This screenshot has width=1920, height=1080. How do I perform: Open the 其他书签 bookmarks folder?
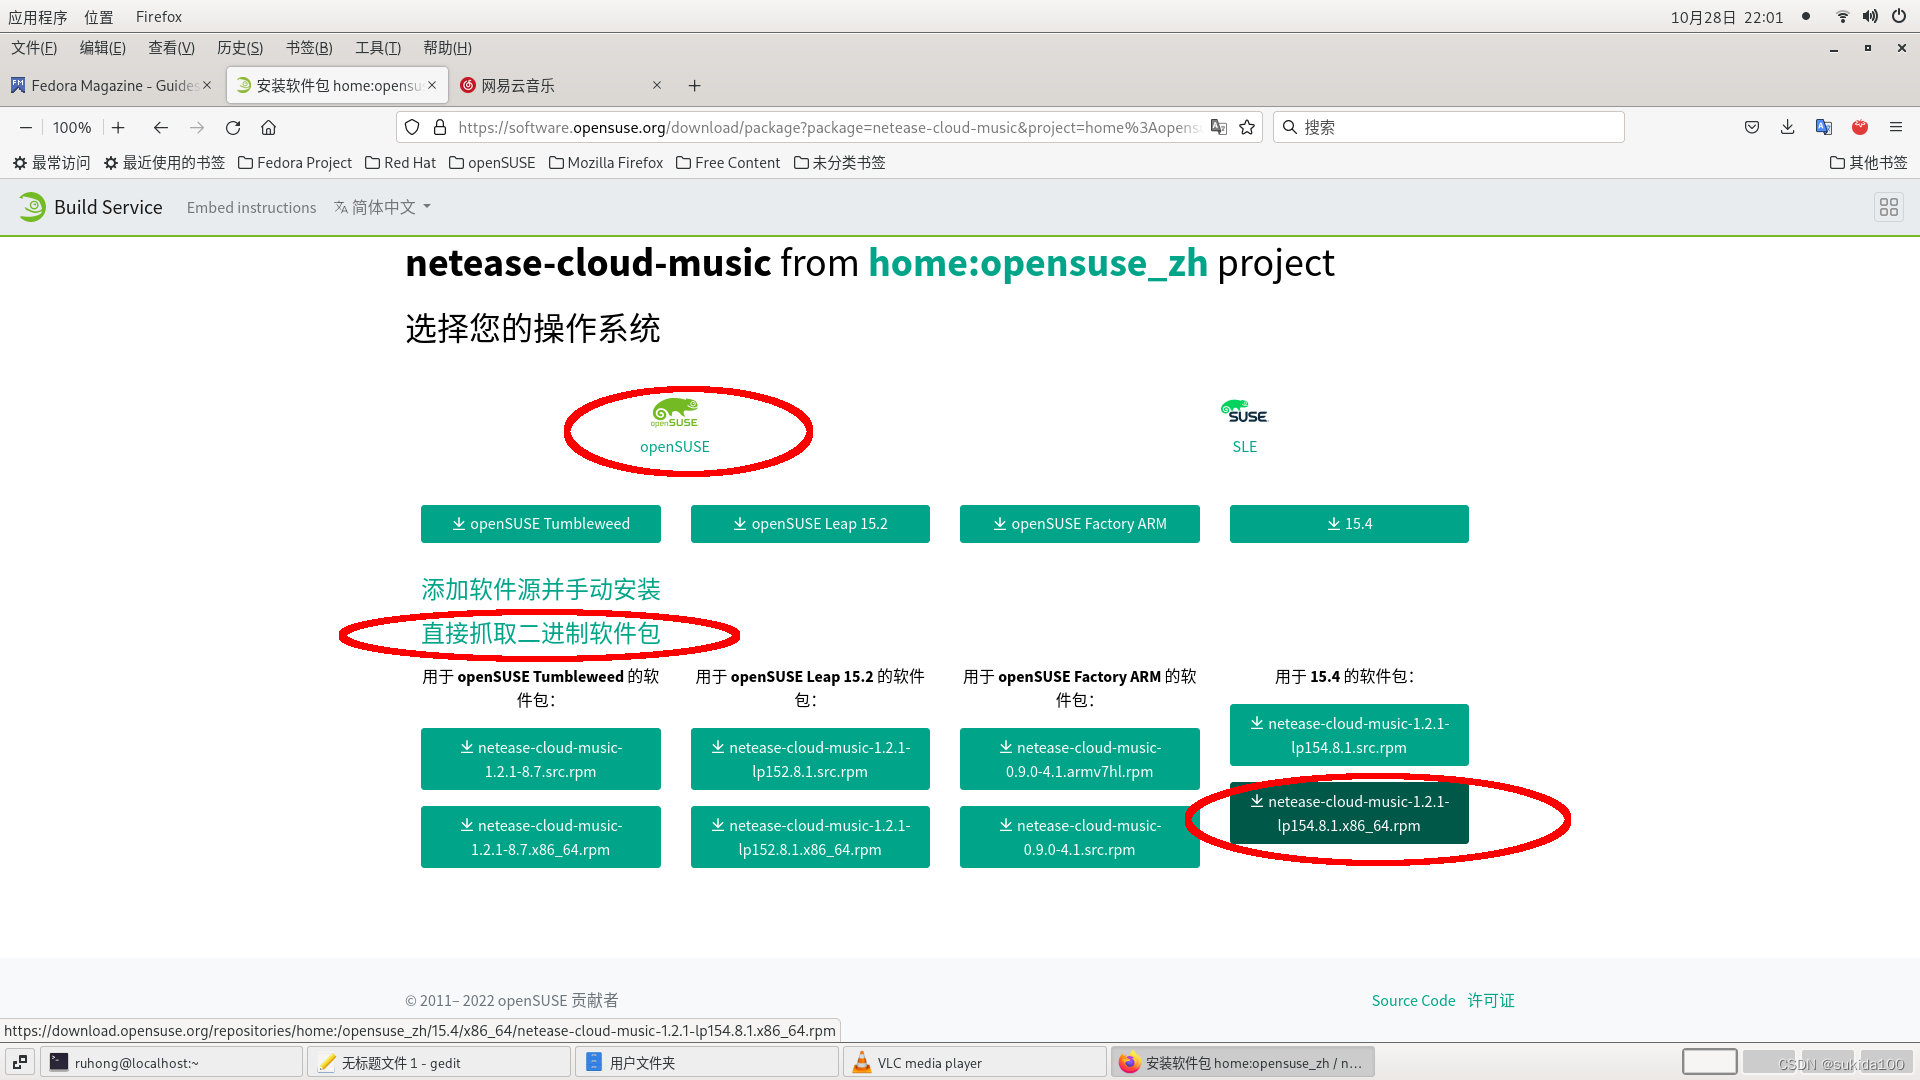(1868, 162)
